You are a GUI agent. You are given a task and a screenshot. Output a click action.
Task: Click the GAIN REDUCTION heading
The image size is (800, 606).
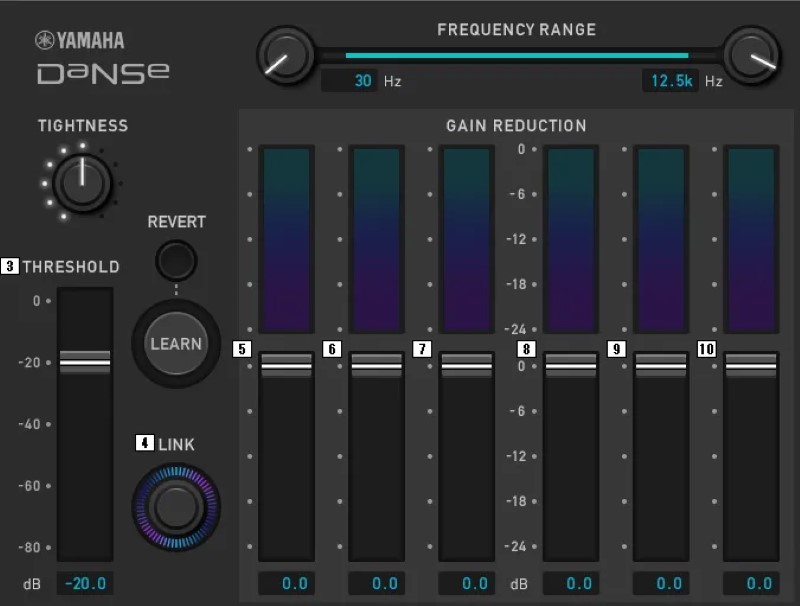(x=516, y=126)
